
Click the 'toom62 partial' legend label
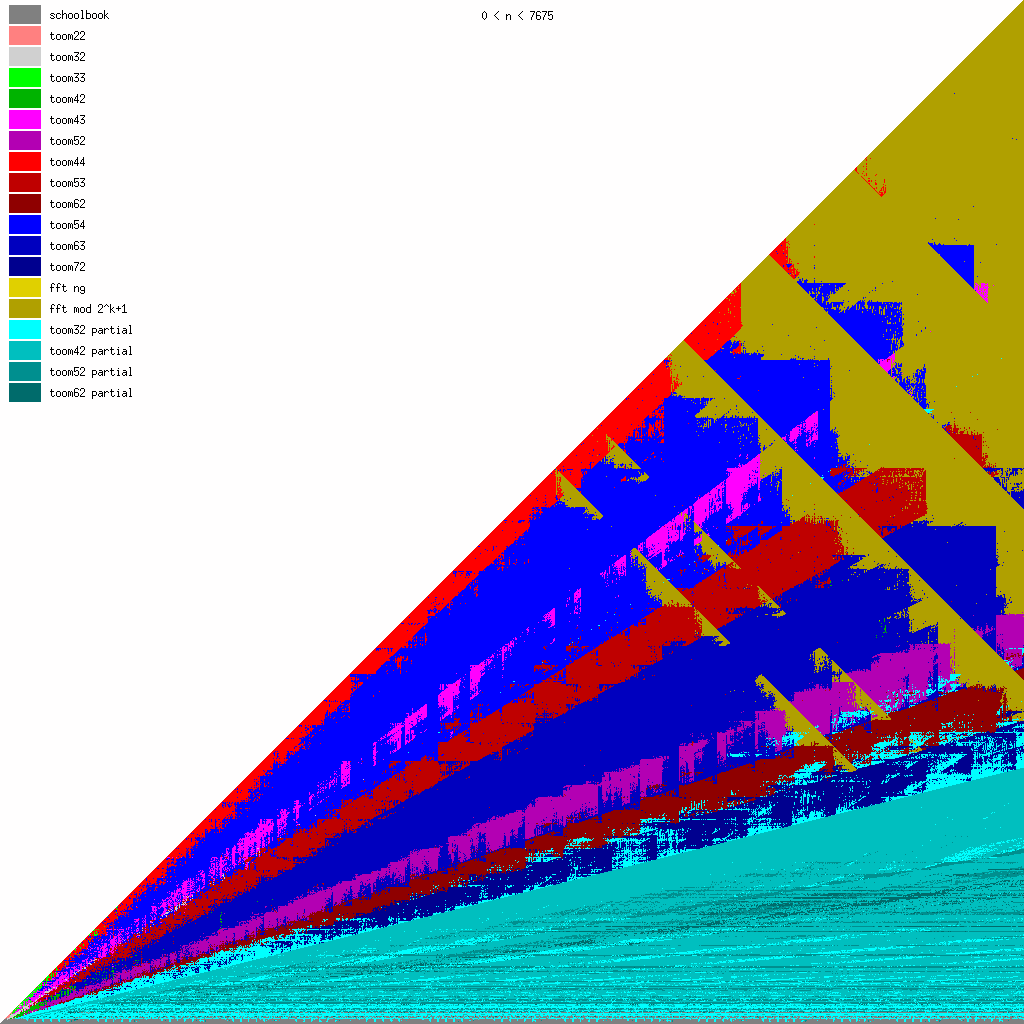(x=91, y=392)
